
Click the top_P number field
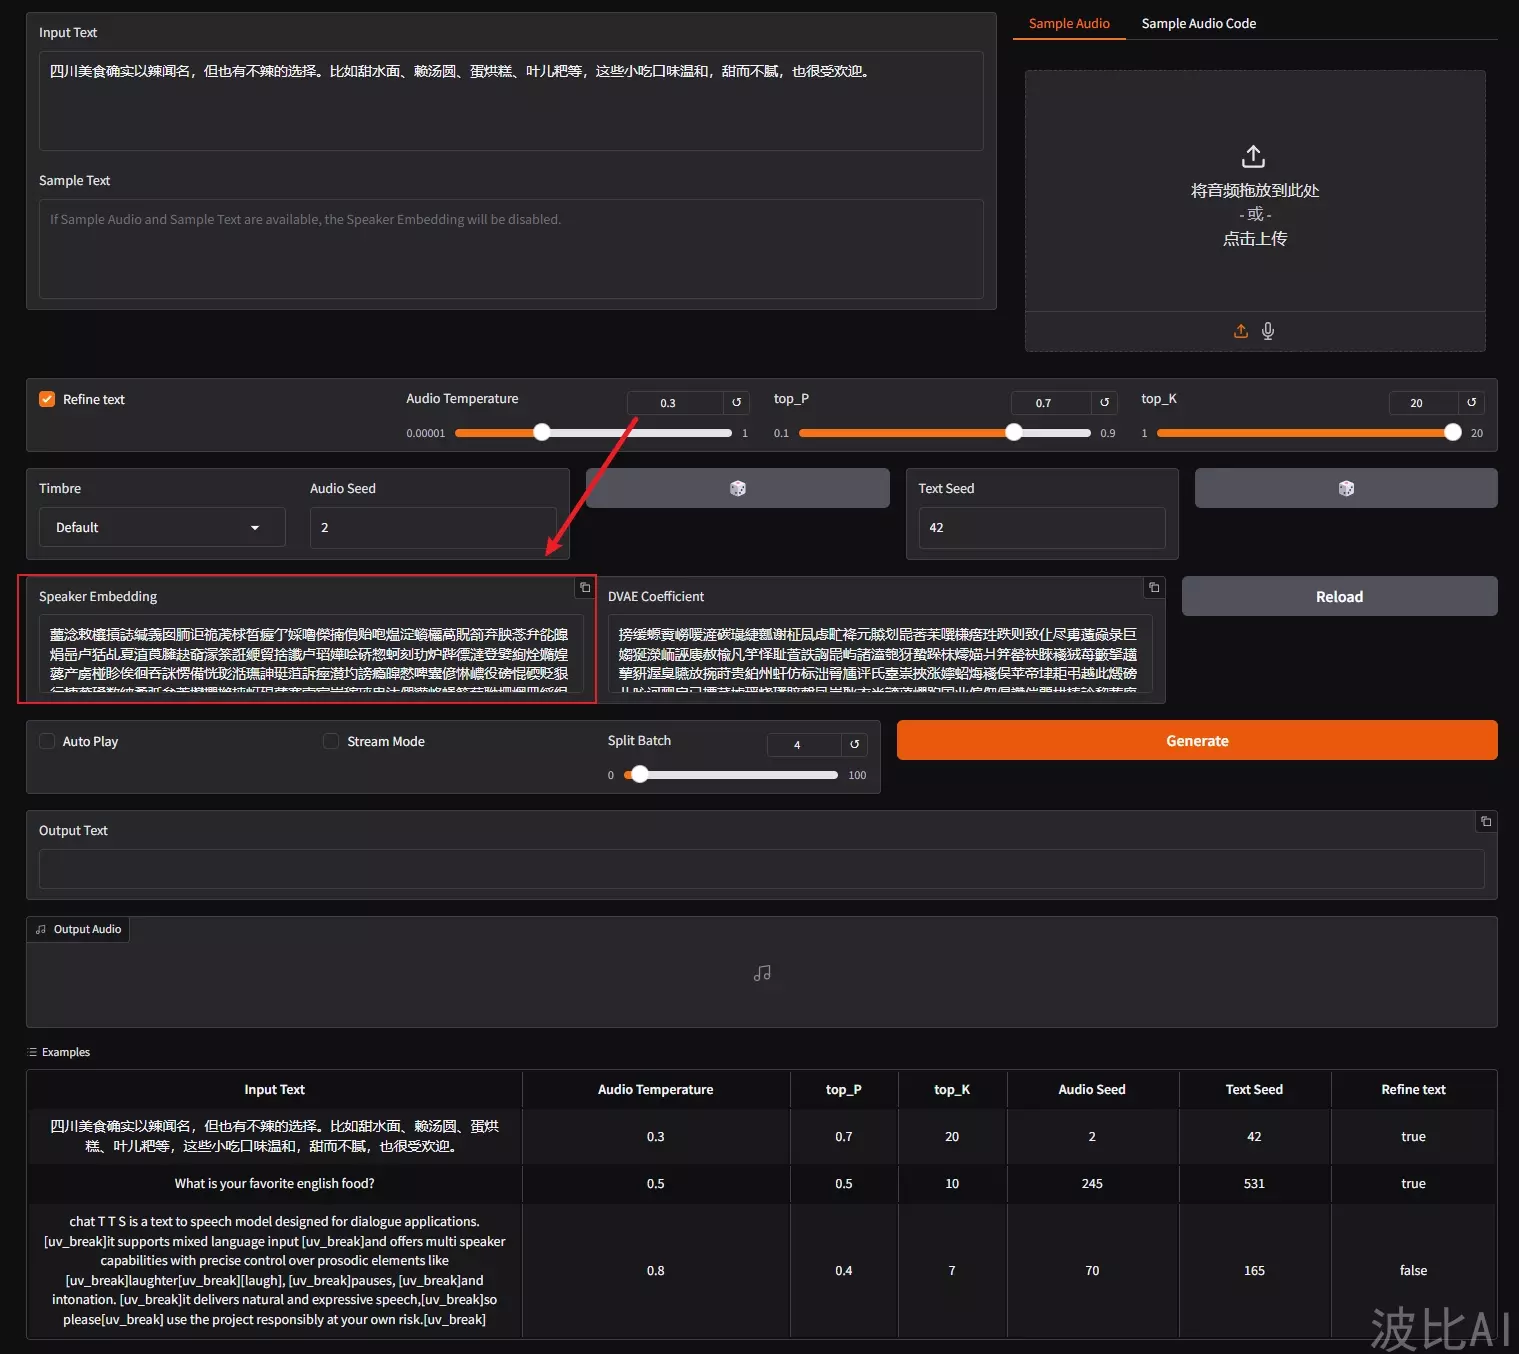click(x=1051, y=403)
